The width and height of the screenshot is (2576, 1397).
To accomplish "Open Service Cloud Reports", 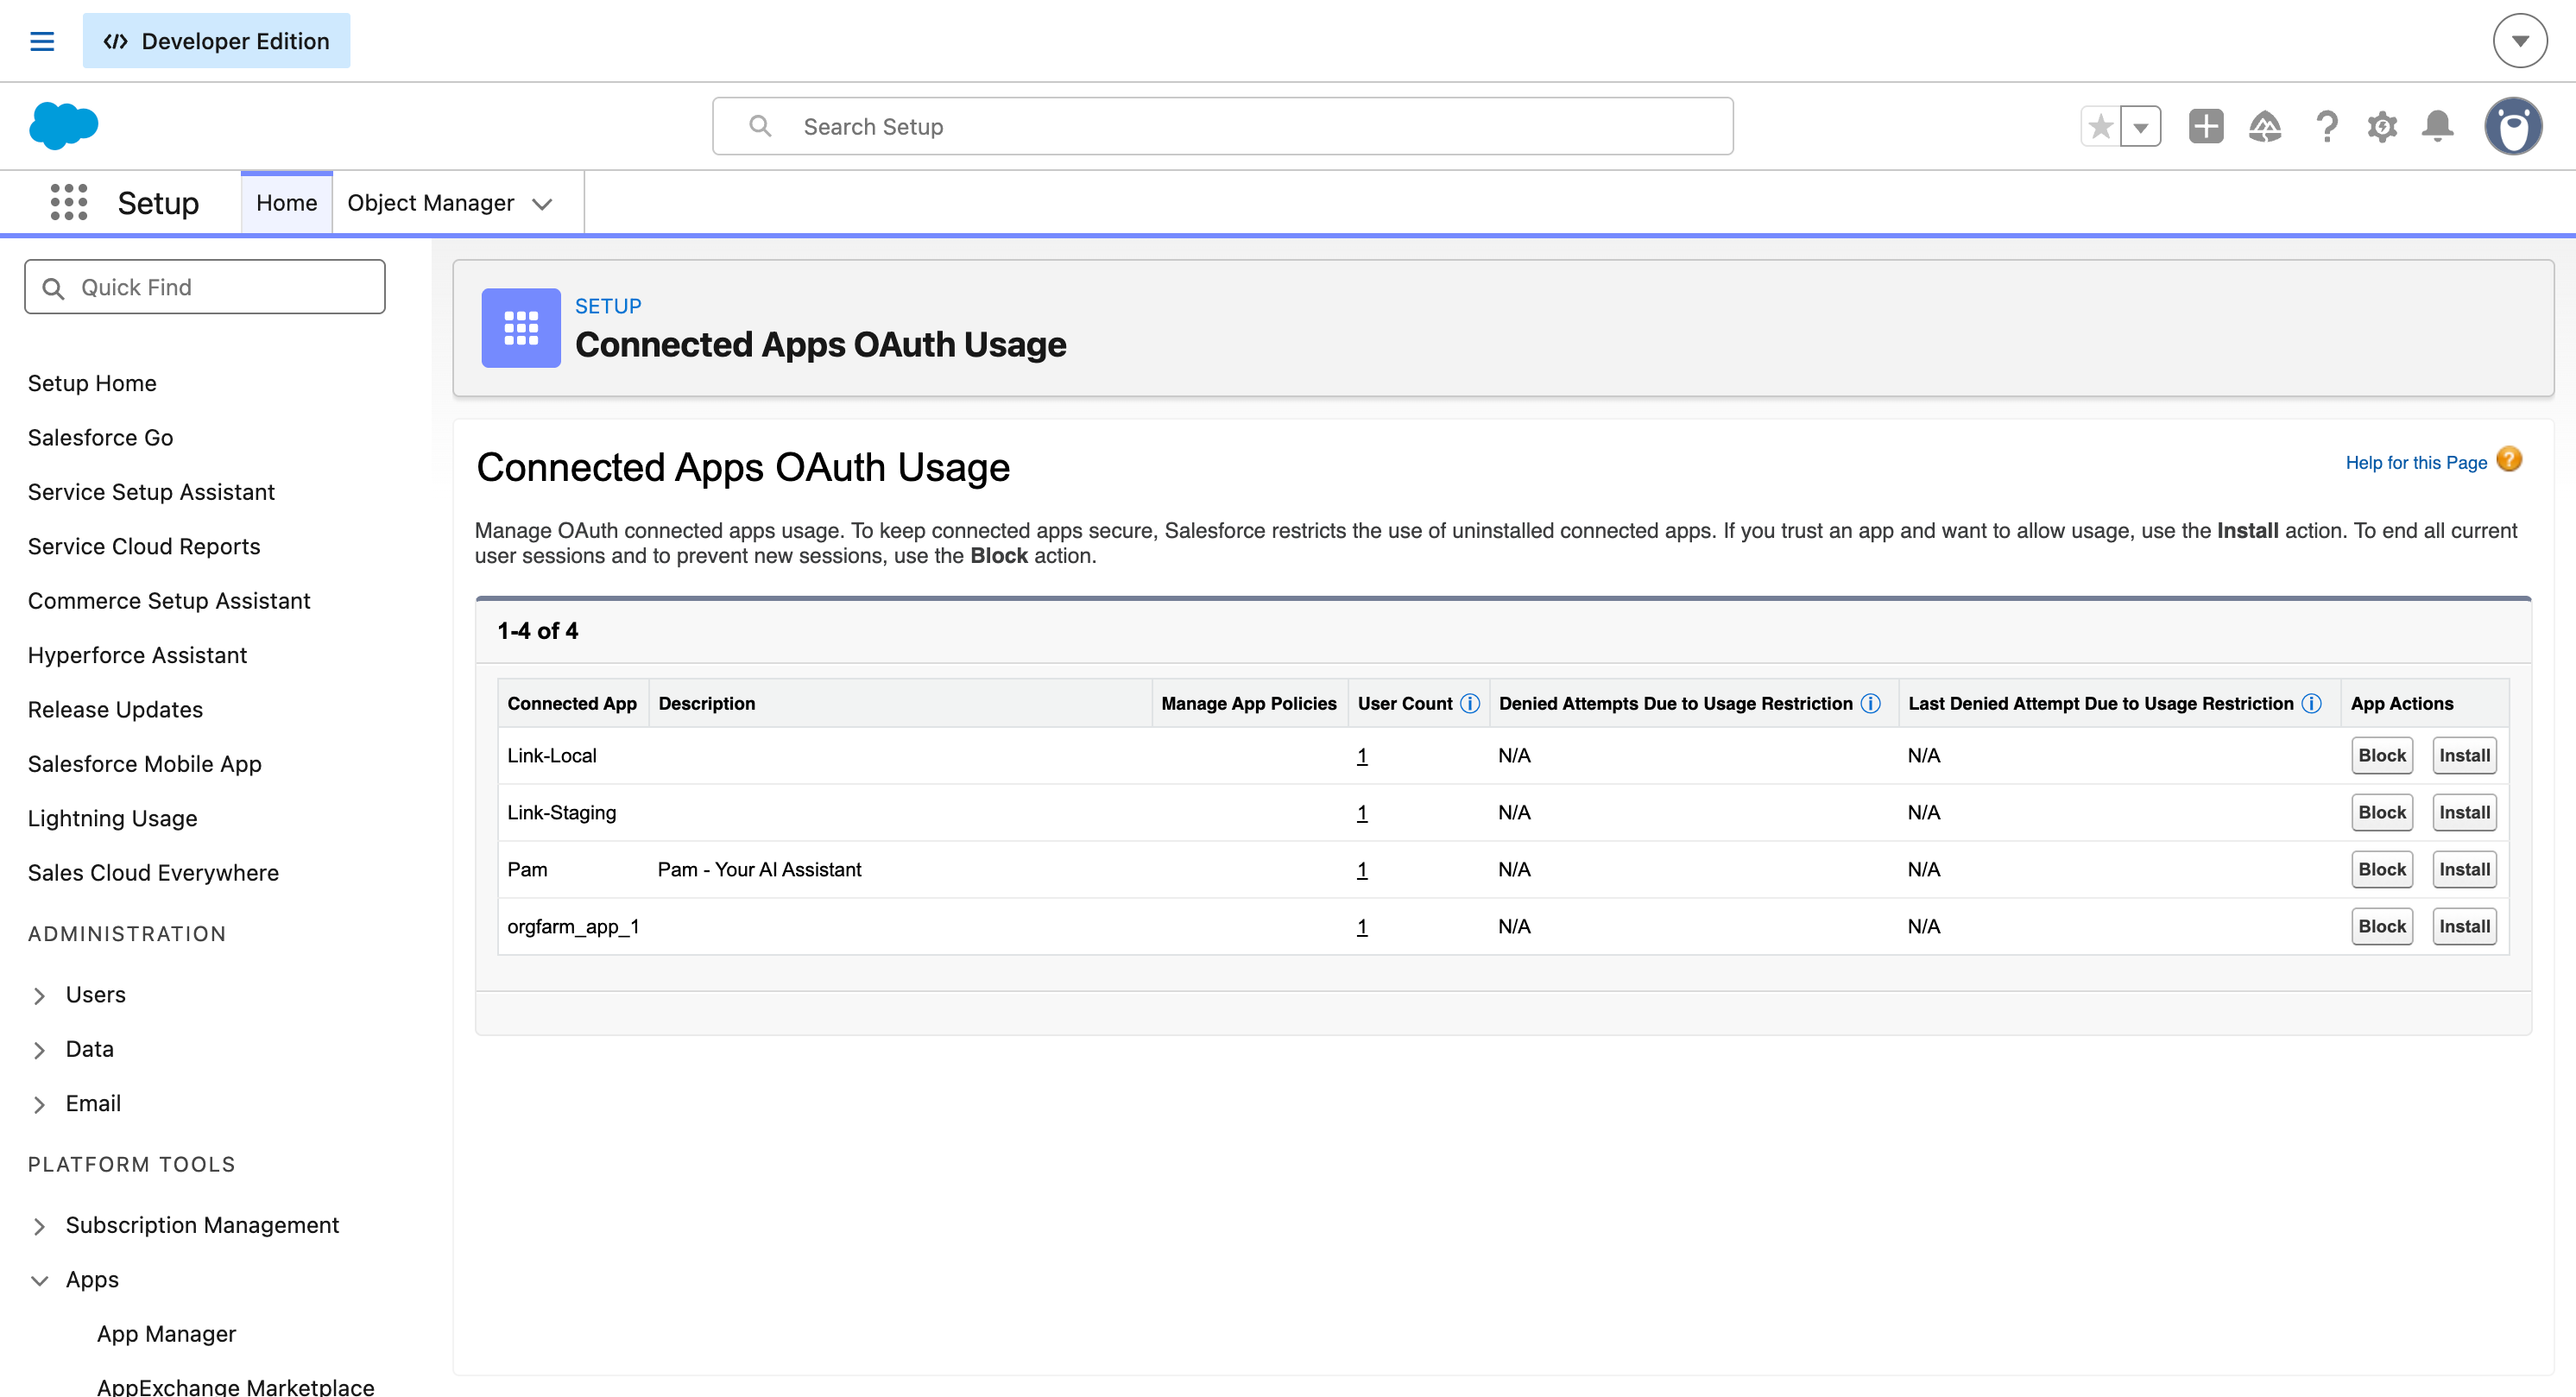I will (144, 546).
